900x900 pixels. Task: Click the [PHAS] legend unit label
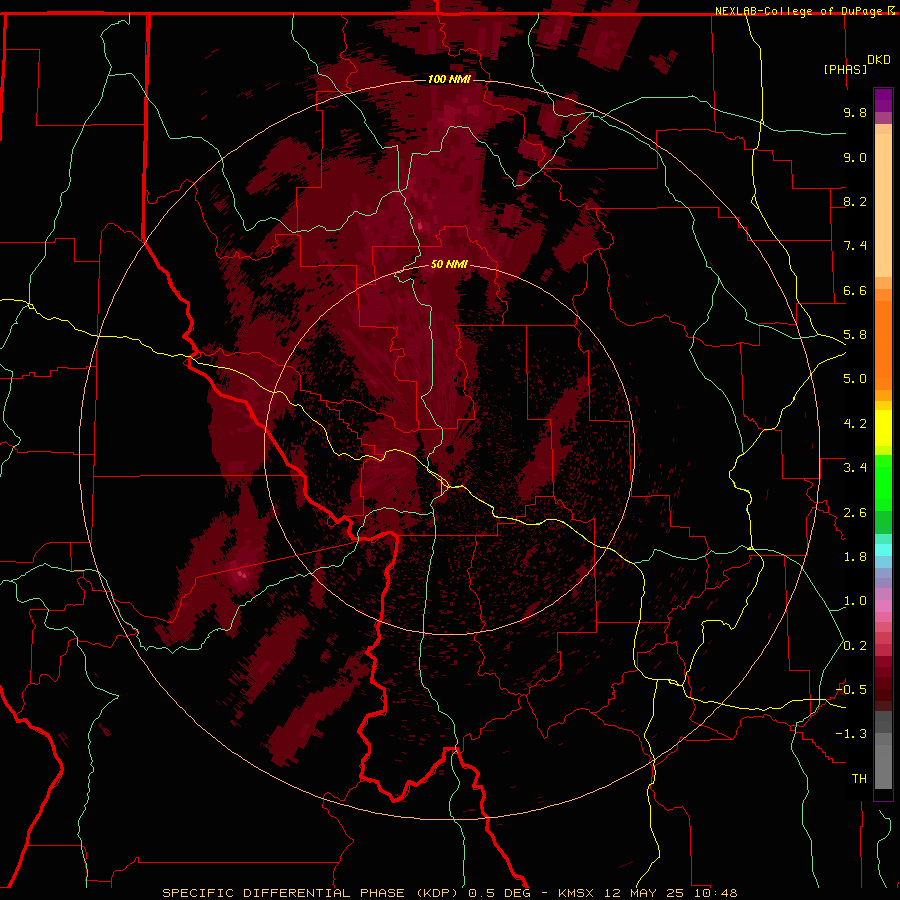tap(845, 69)
